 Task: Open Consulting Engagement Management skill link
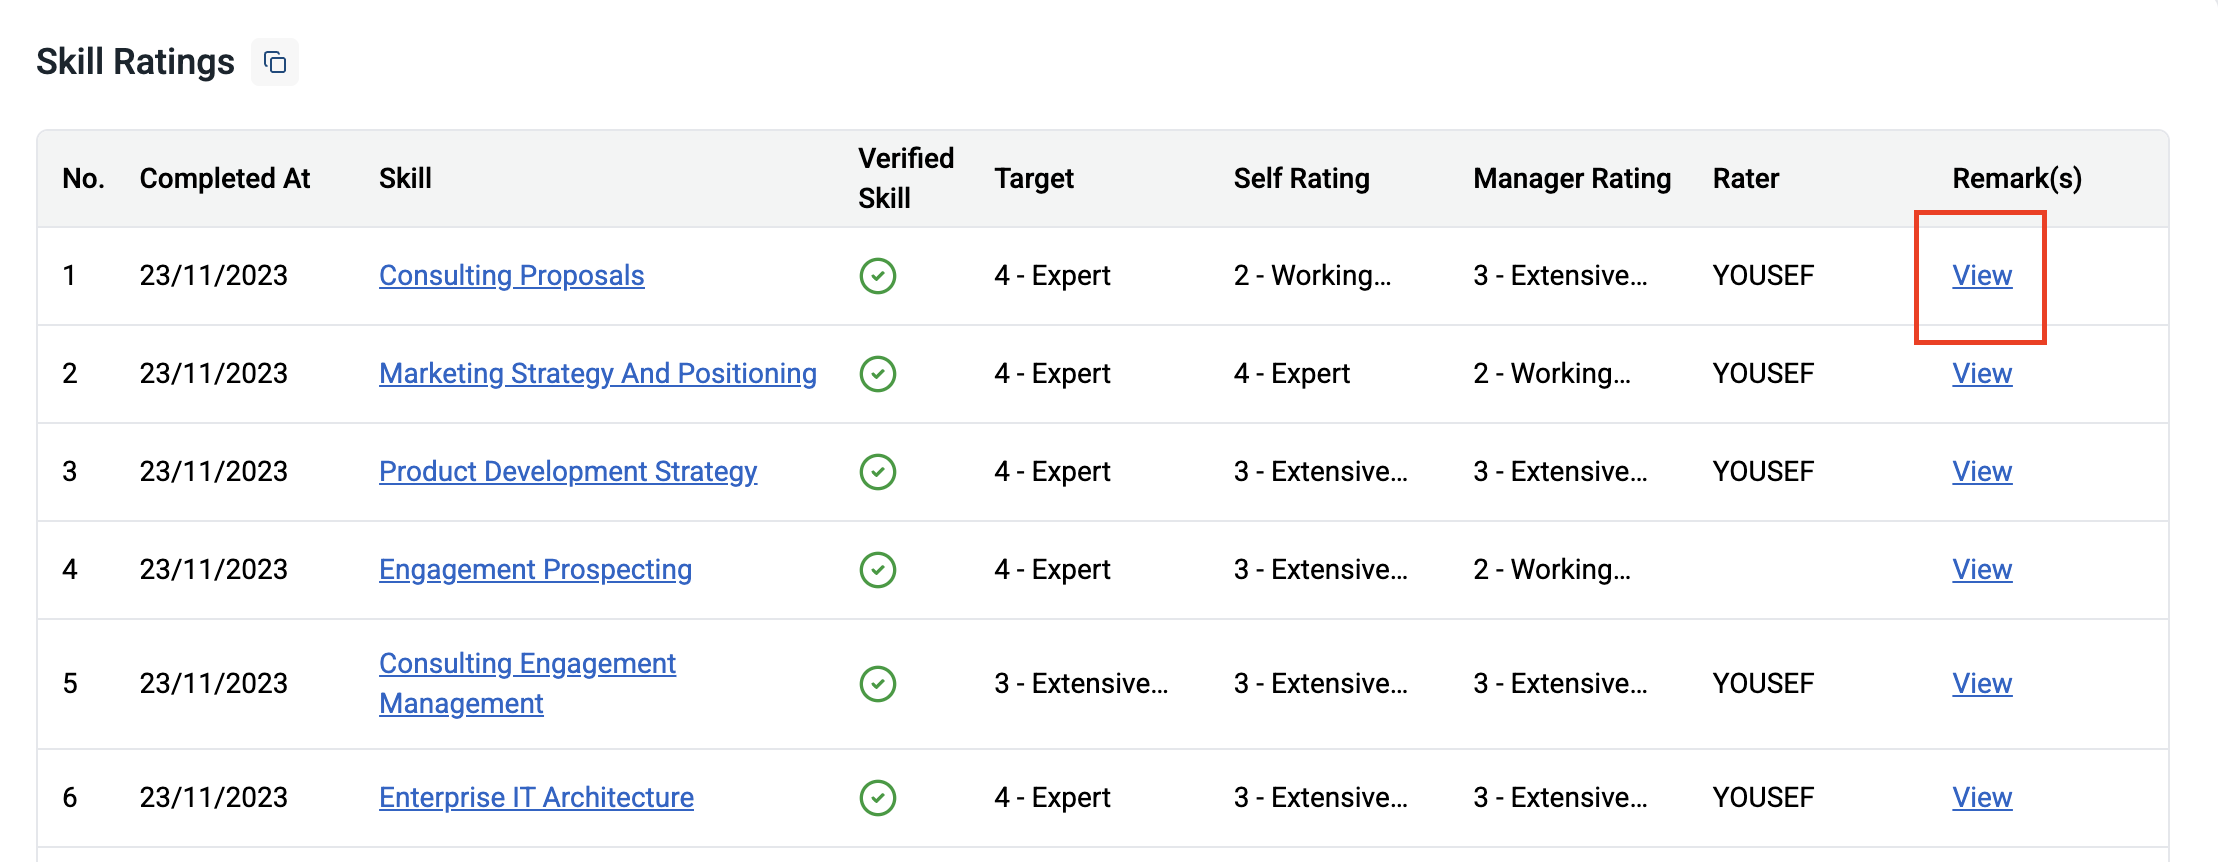(527, 664)
